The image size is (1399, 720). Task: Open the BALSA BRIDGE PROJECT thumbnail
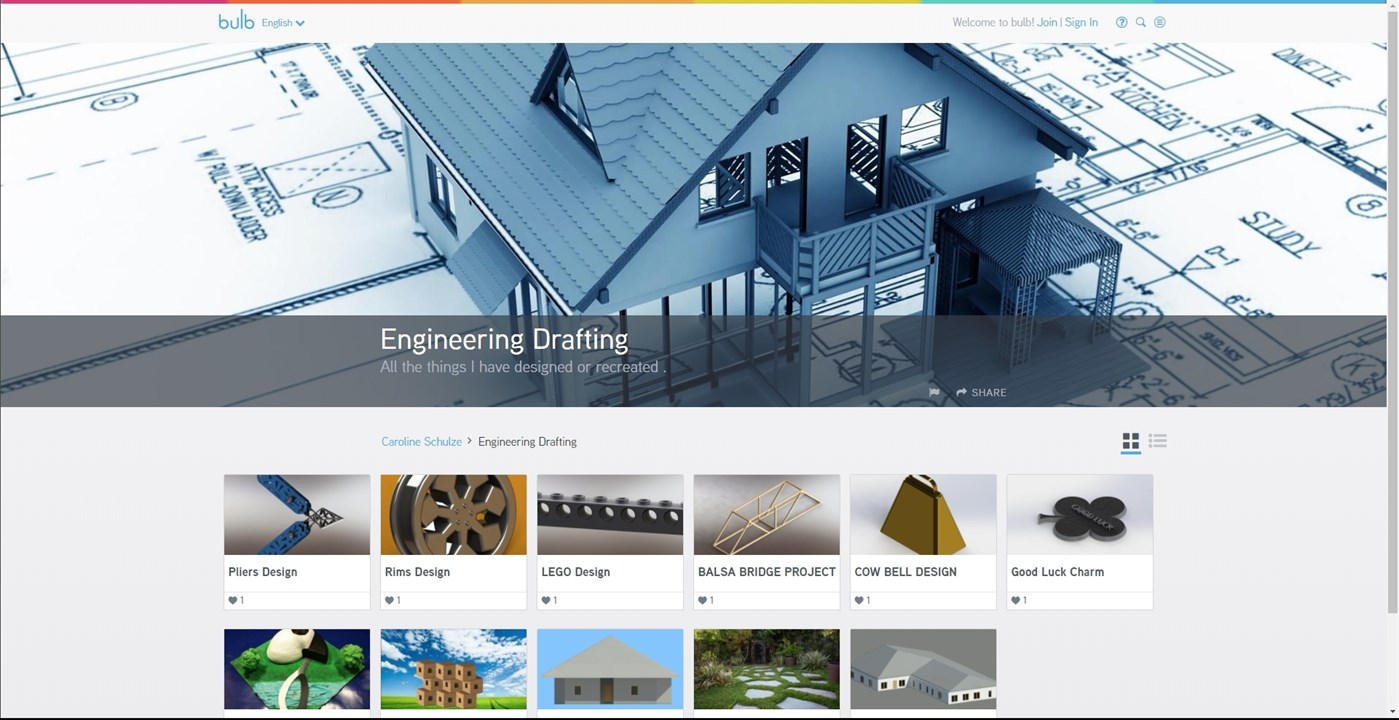(766, 515)
